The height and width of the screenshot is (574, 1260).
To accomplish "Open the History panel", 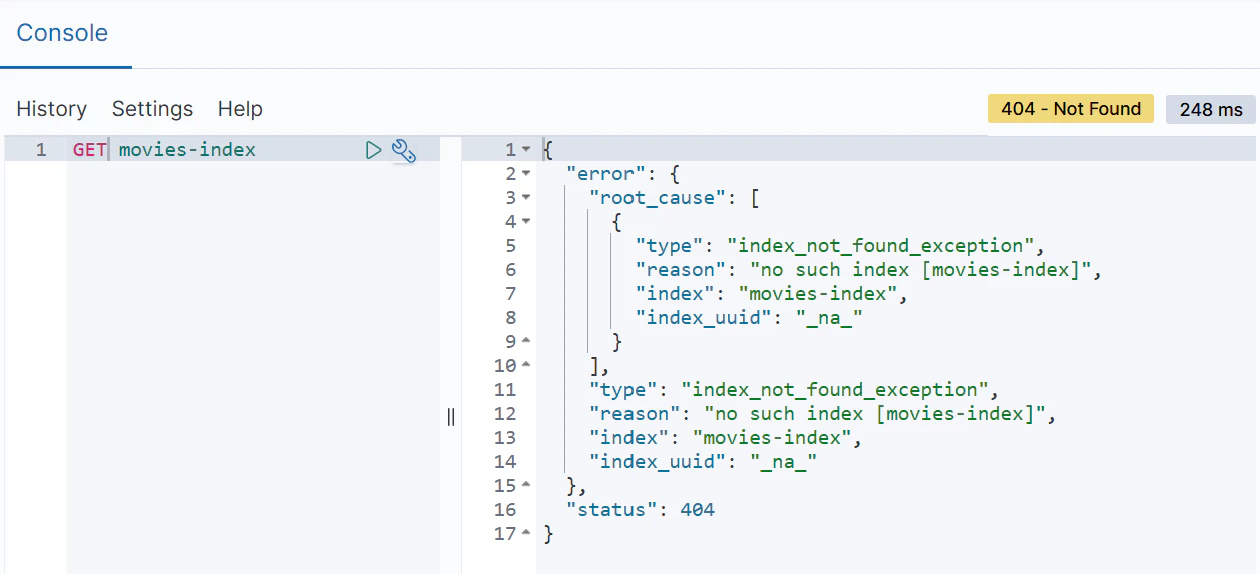I will click(51, 109).
